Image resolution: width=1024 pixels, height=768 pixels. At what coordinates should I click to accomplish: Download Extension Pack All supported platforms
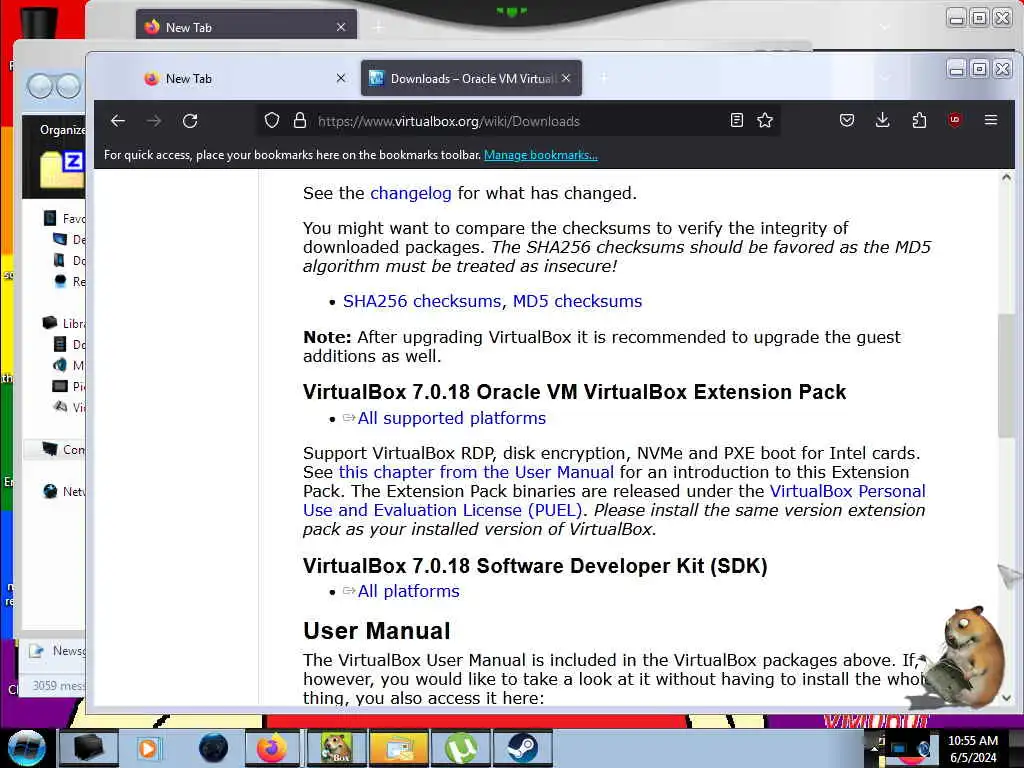(451, 418)
